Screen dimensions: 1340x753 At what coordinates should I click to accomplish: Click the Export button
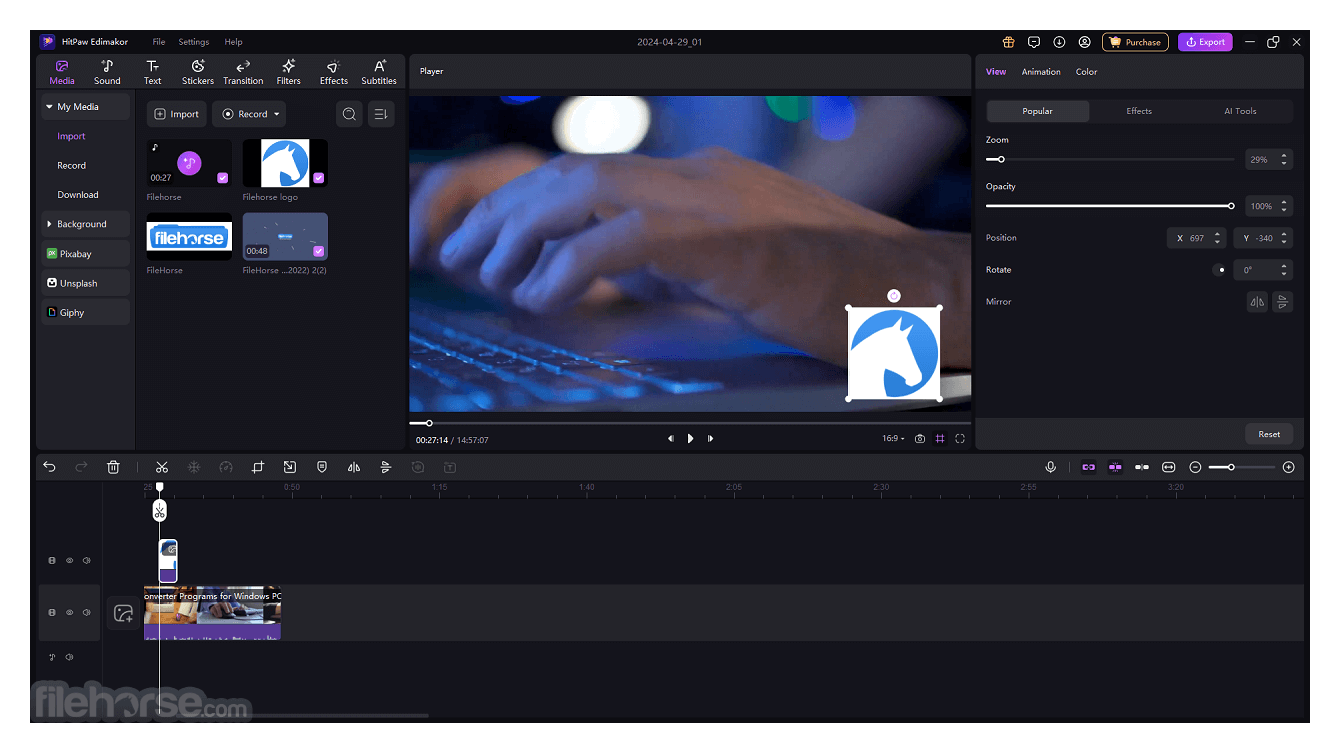click(1205, 42)
